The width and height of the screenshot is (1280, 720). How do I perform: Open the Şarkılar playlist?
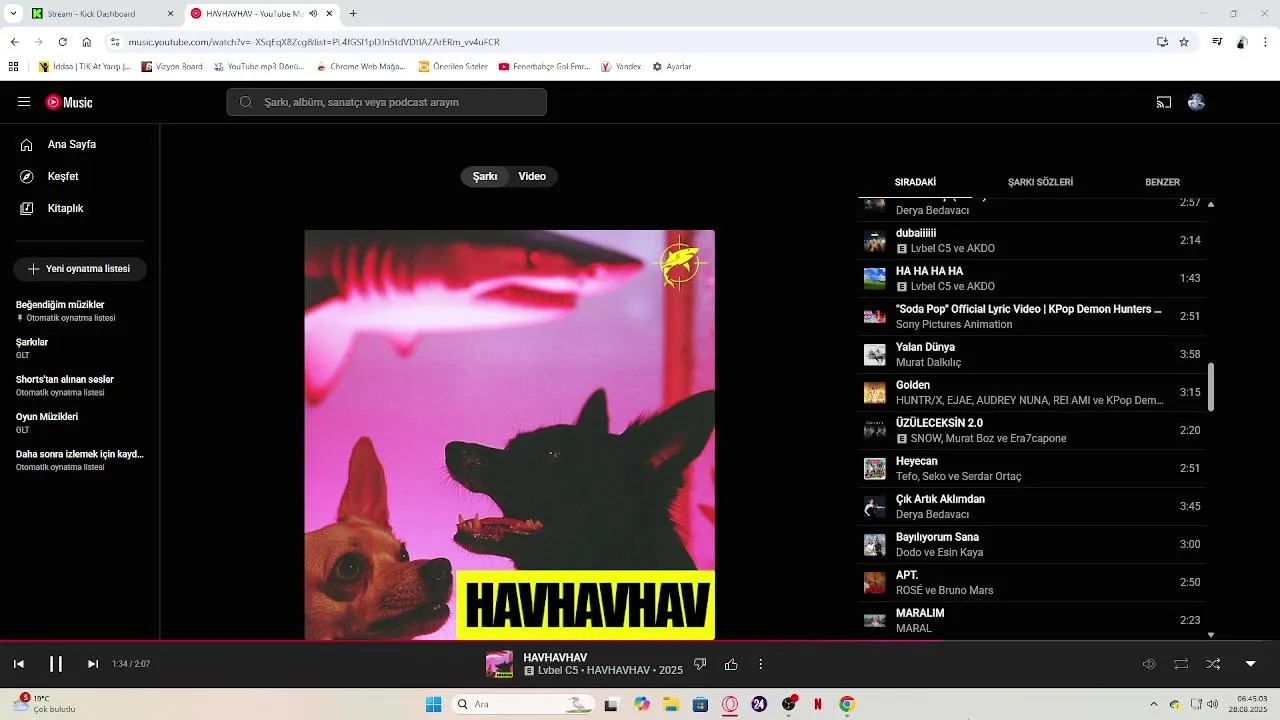pyautogui.click(x=80, y=348)
